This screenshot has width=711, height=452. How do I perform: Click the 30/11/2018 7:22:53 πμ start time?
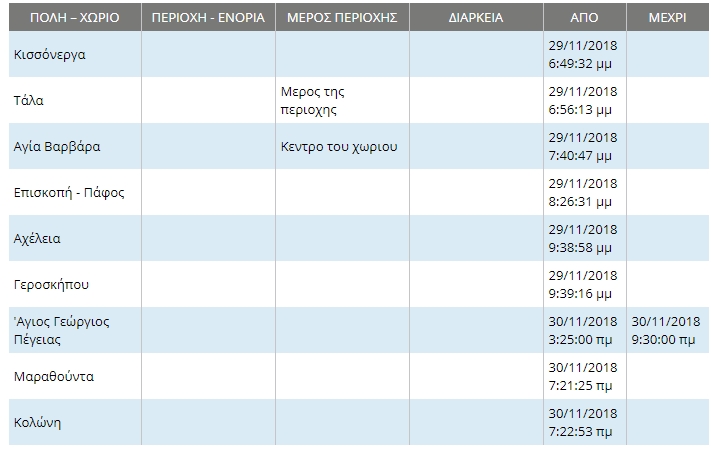coord(583,423)
